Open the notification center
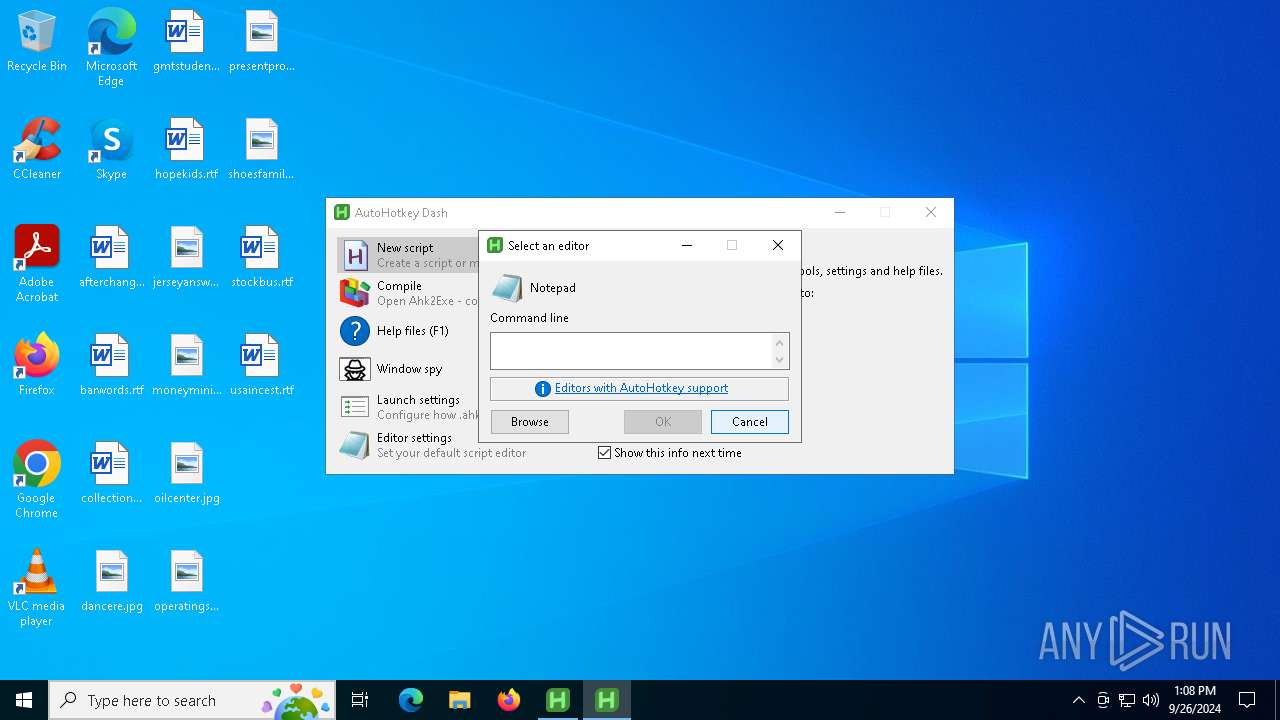This screenshot has height=720, width=1280. point(1247,700)
